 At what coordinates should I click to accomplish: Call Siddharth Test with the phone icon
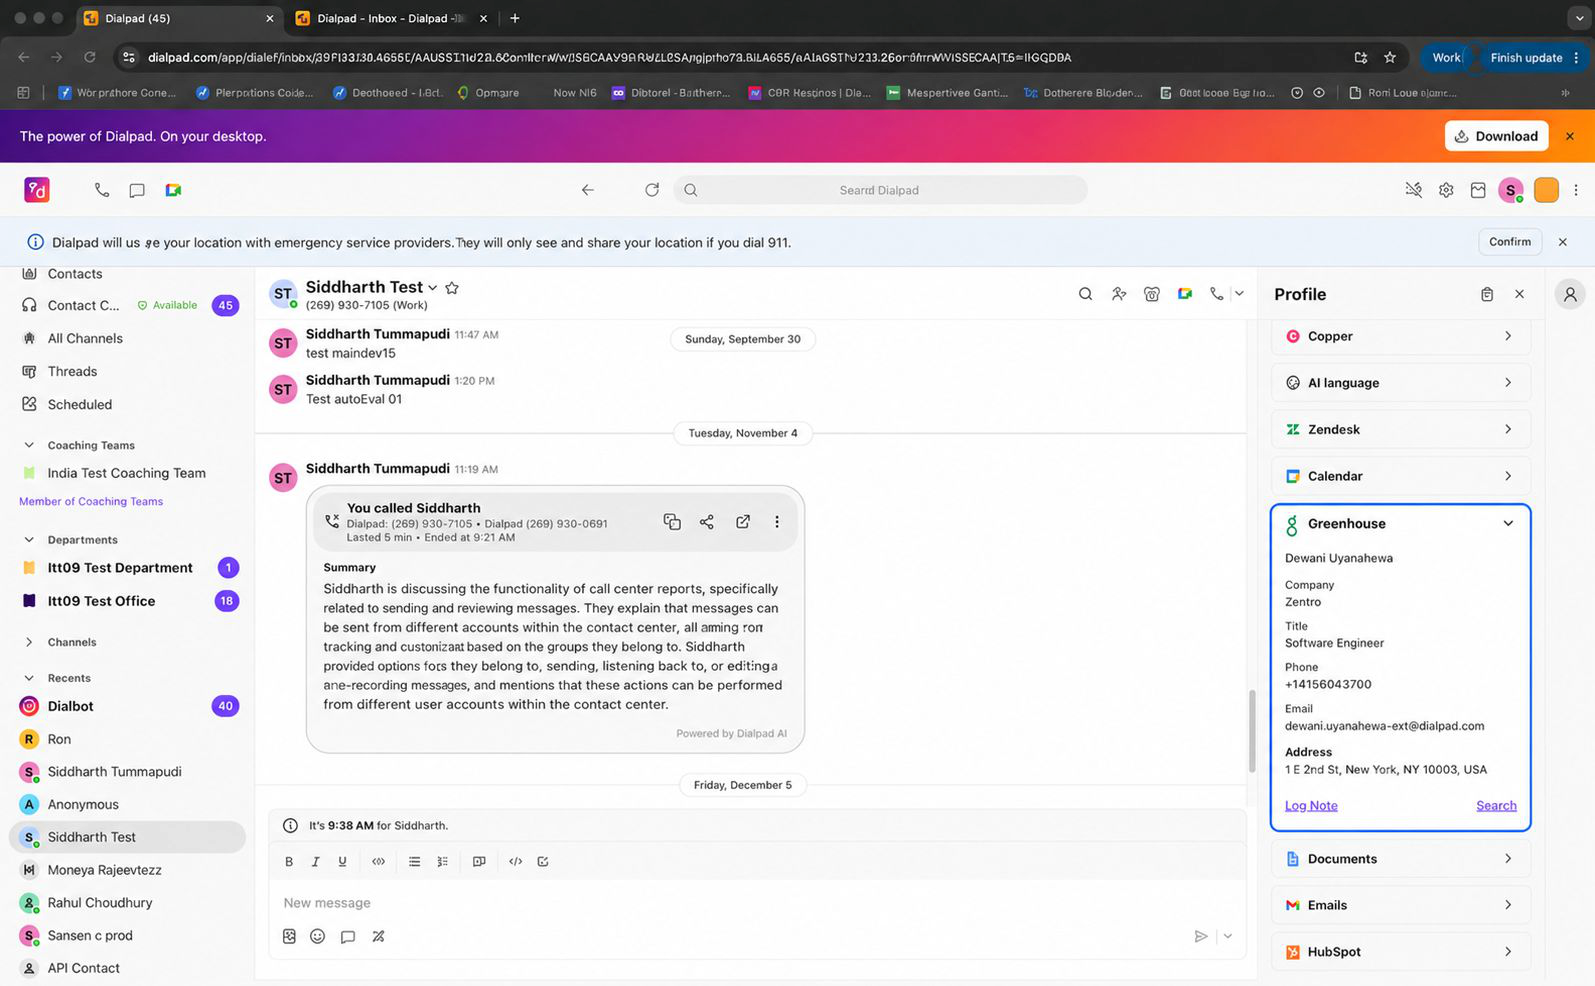(x=1216, y=294)
